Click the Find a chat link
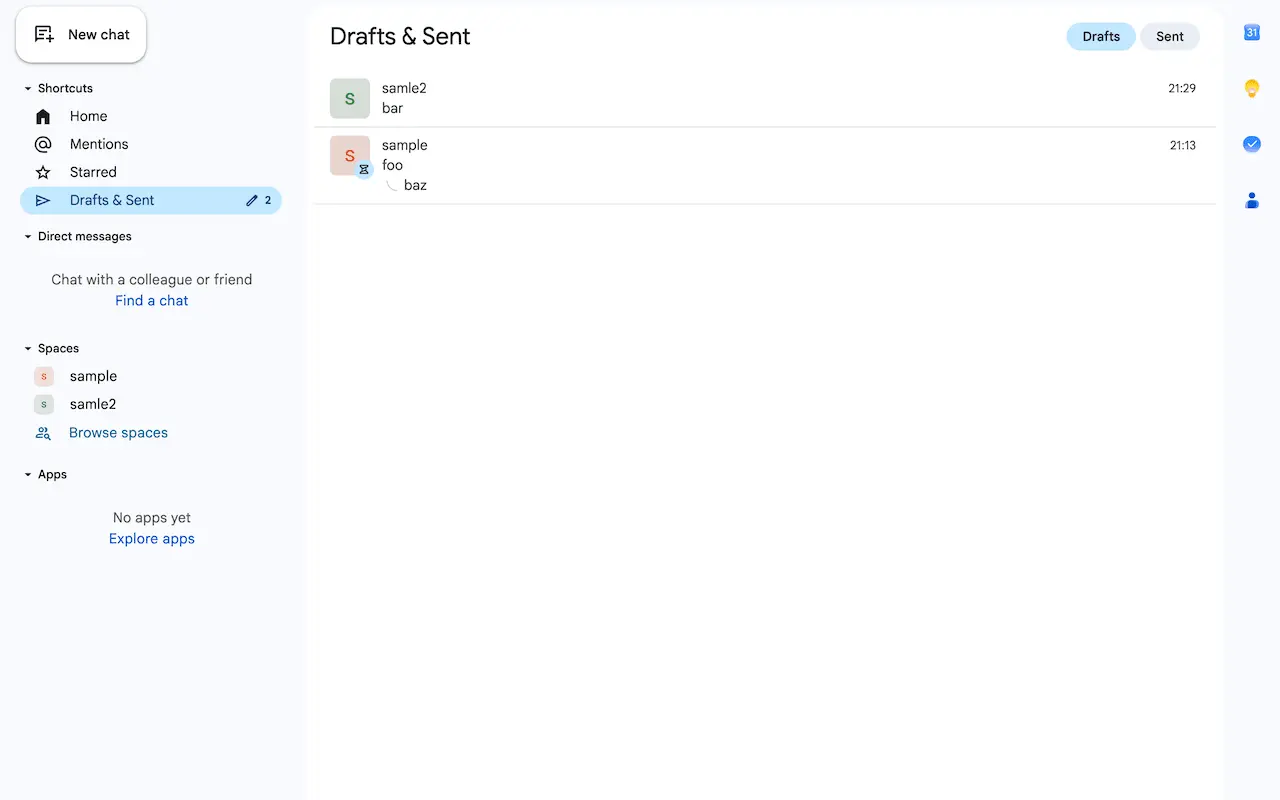Screen dimensions: 1280x800 (x=152, y=300)
